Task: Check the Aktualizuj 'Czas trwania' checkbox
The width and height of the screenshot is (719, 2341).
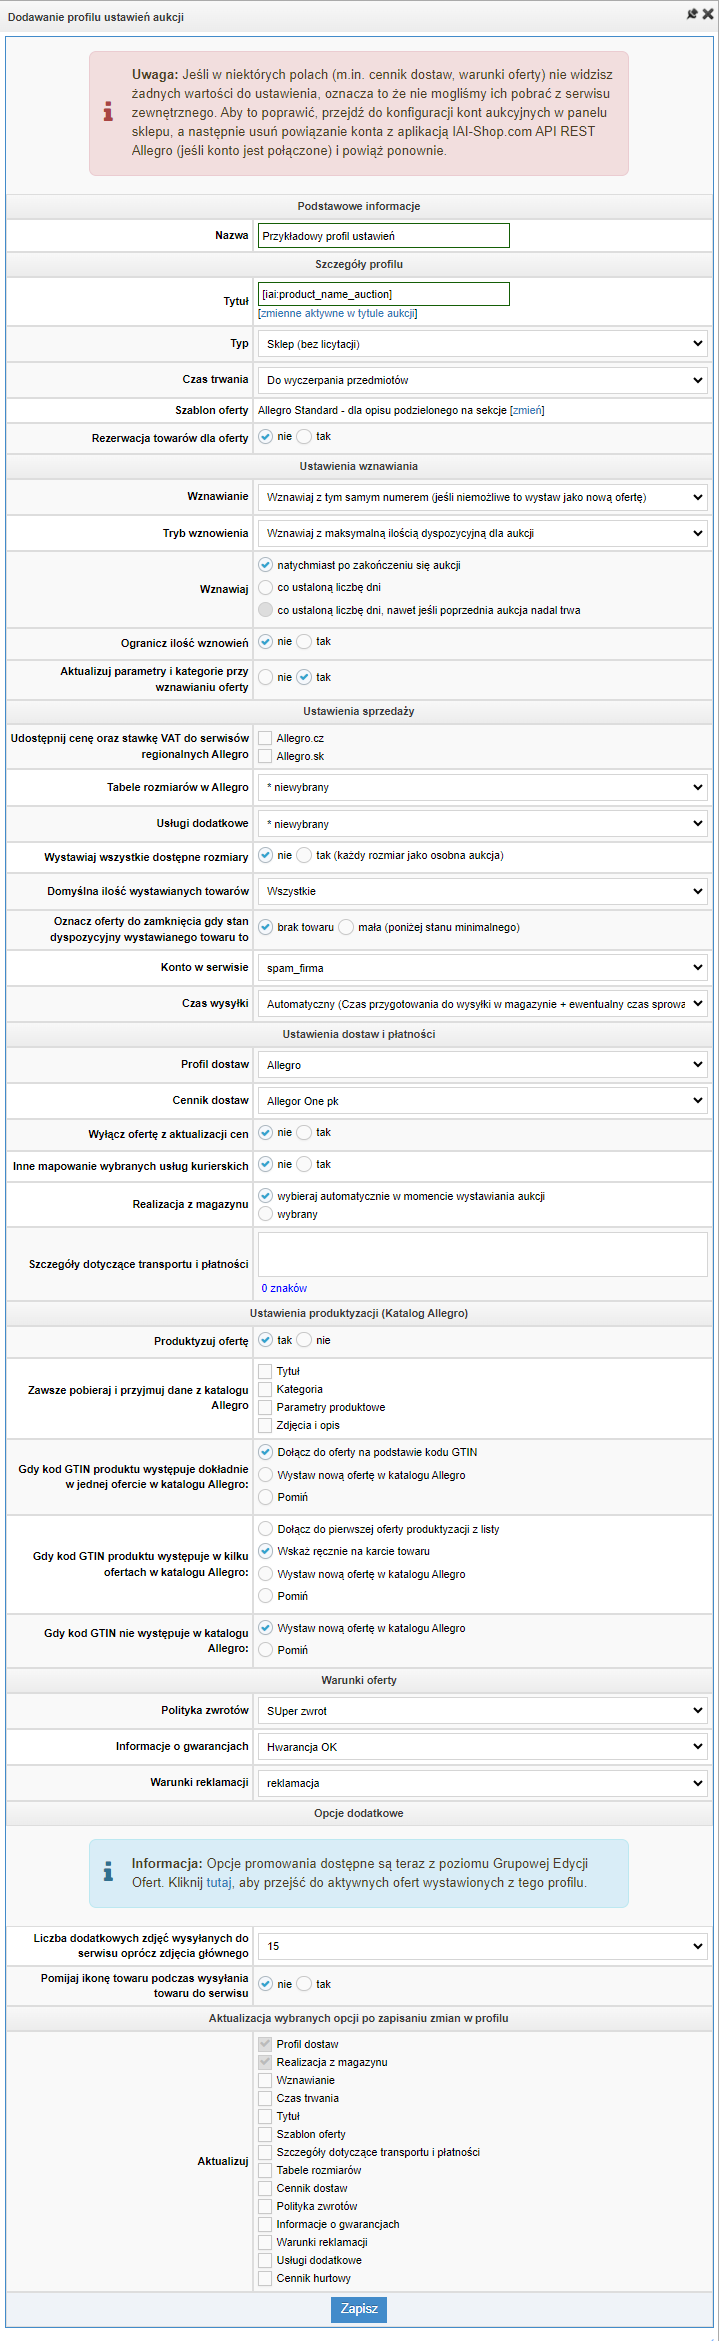Action: (265, 2098)
